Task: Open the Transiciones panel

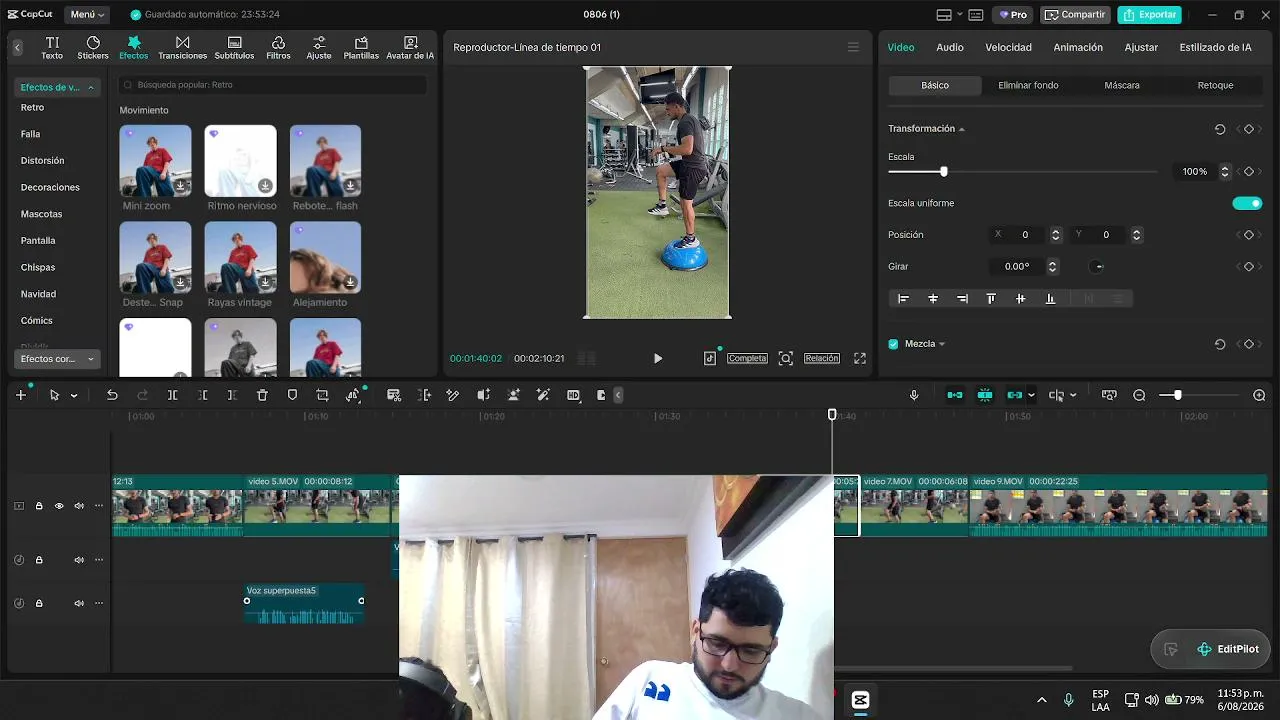Action: pos(182,47)
